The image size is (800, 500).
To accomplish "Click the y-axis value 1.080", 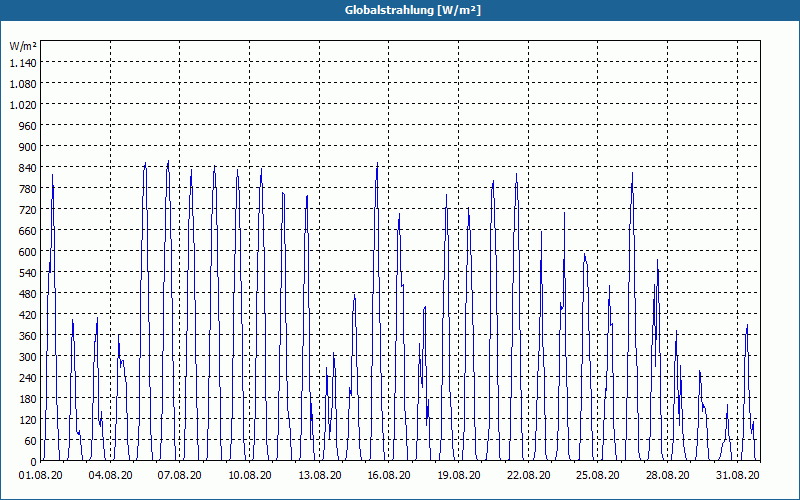I will tap(23, 84).
